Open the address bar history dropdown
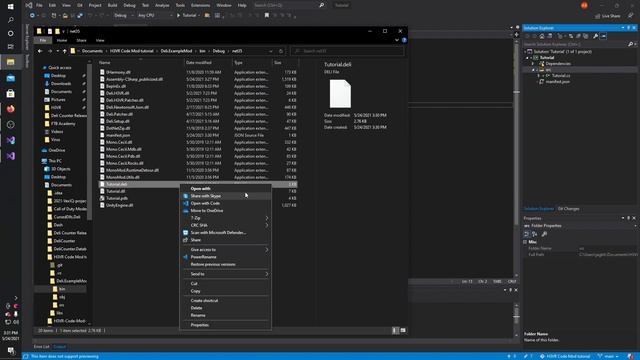 click(271, 51)
